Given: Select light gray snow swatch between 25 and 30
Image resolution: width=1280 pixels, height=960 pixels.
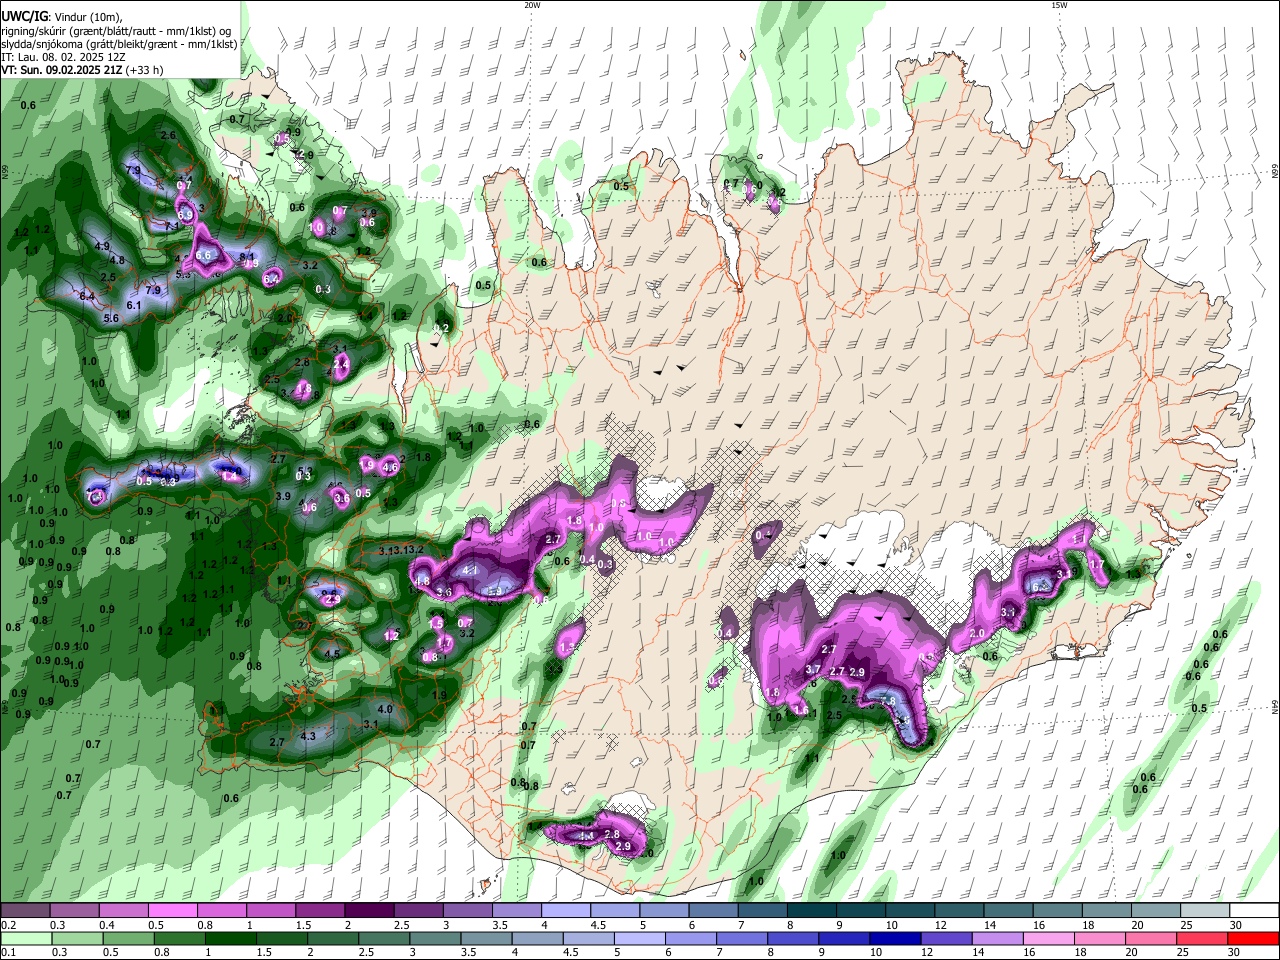Looking at the screenshot, I should pyautogui.click(x=1205, y=911).
